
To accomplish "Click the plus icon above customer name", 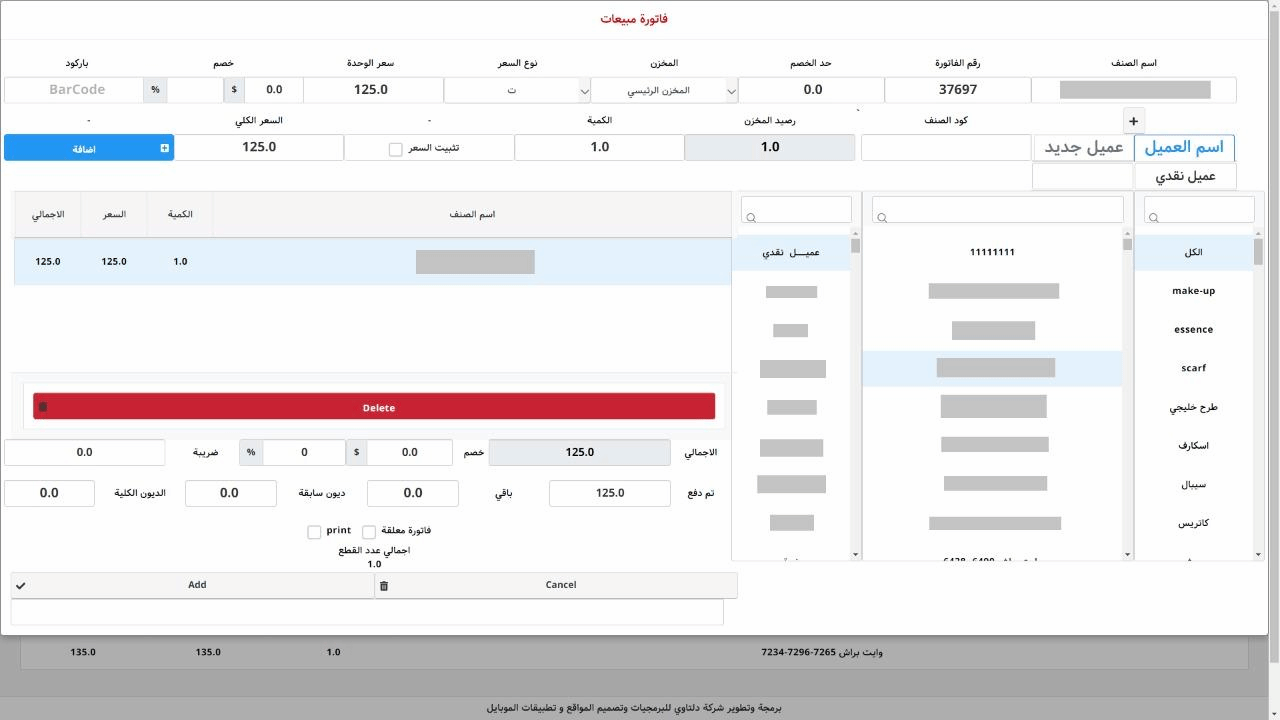I will pyautogui.click(x=1133, y=121).
